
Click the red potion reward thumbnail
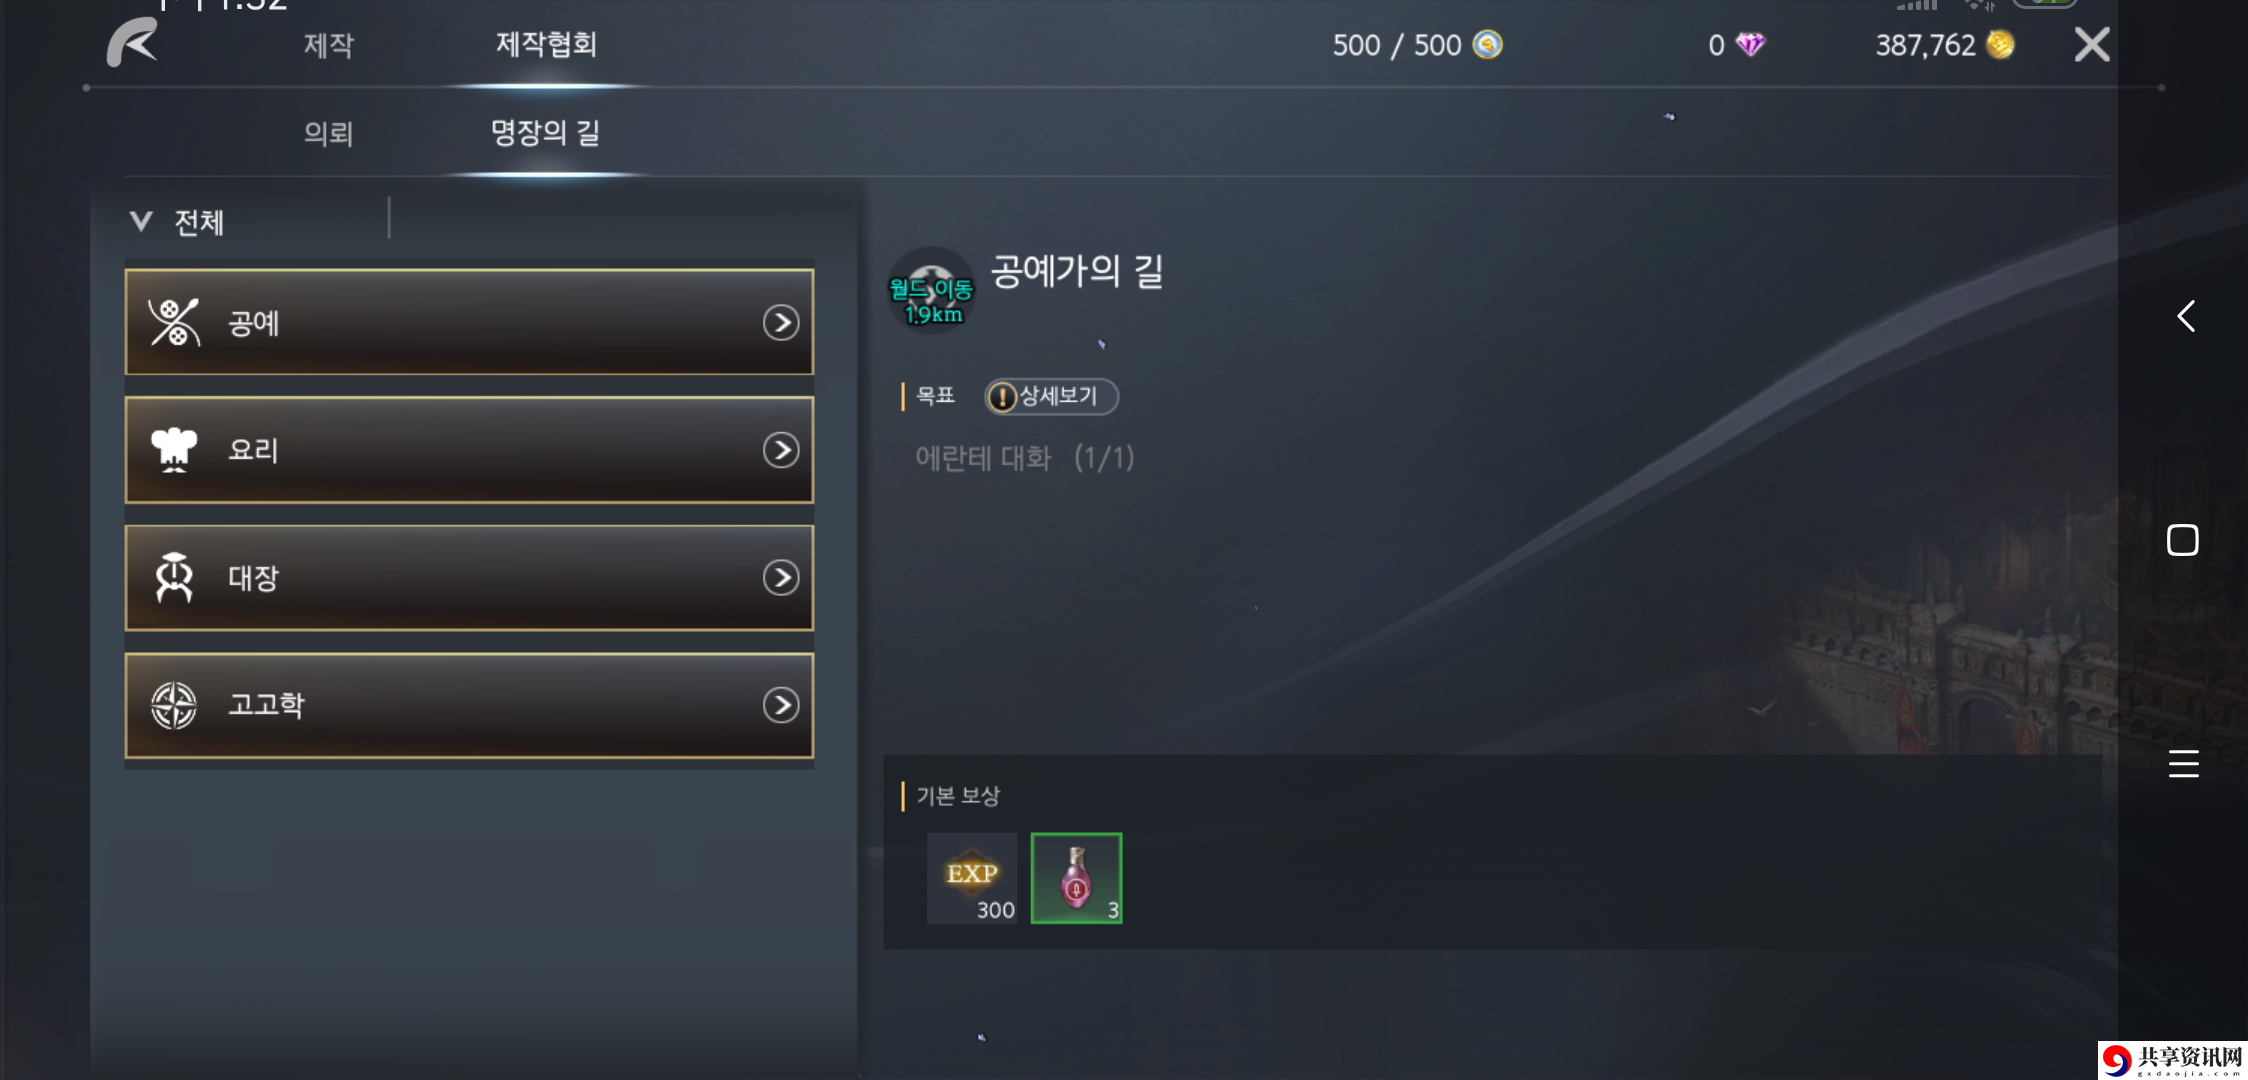1076,878
